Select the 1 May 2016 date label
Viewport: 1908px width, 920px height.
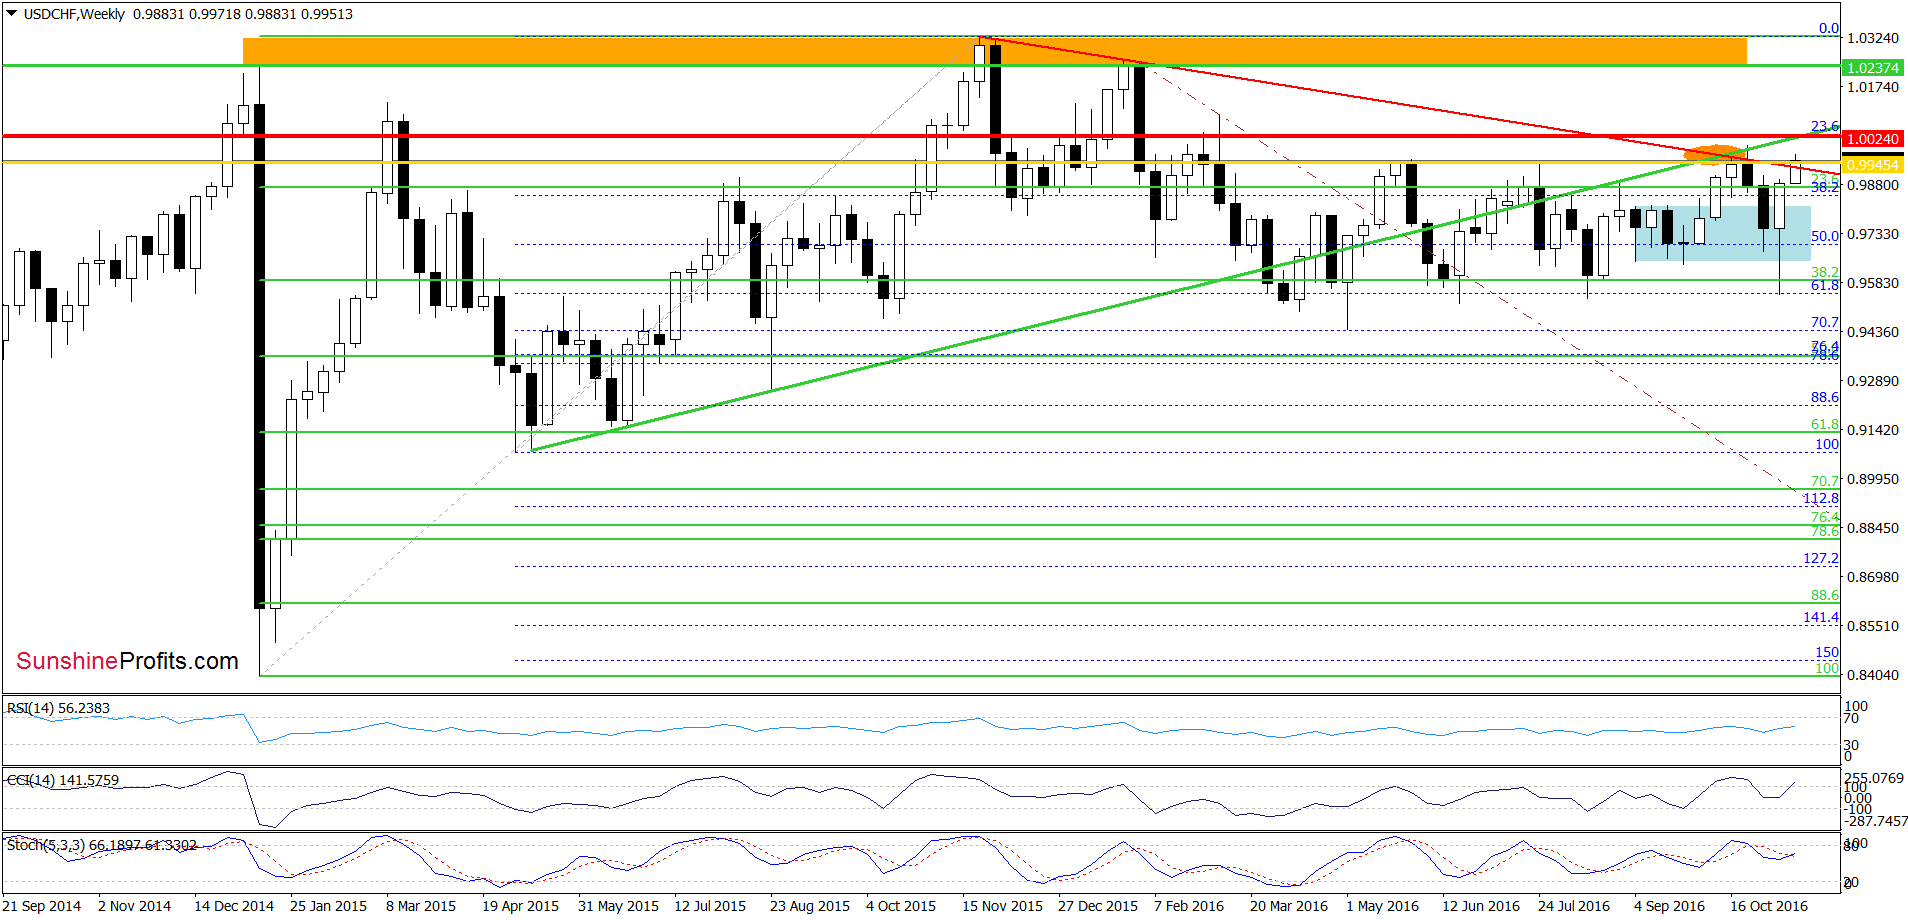(1382, 906)
